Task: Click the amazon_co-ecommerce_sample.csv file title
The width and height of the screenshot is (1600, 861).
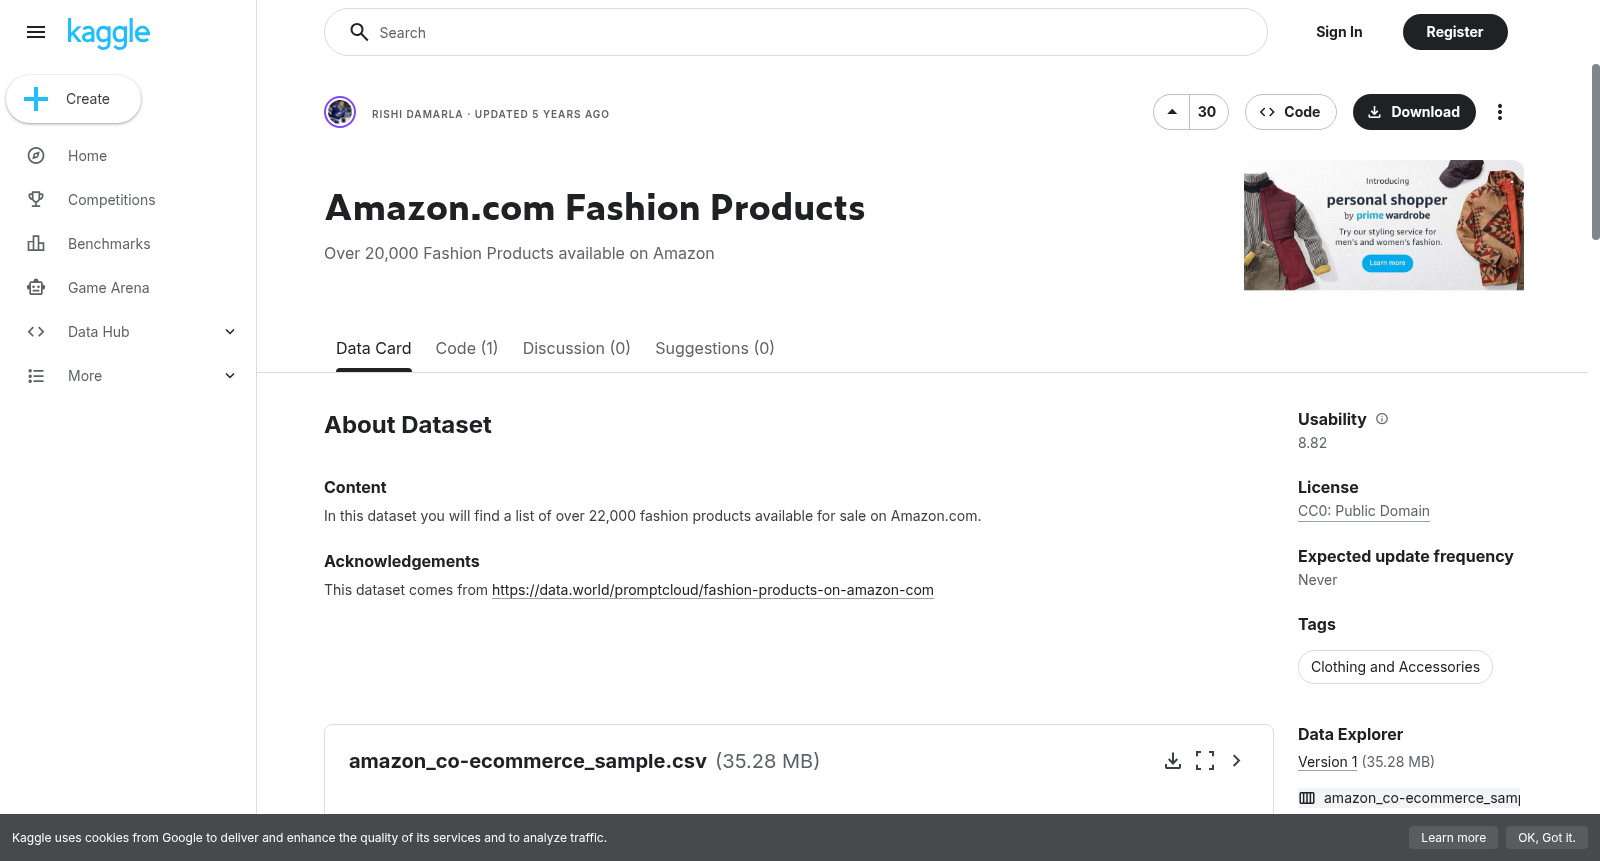Action: tap(528, 761)
